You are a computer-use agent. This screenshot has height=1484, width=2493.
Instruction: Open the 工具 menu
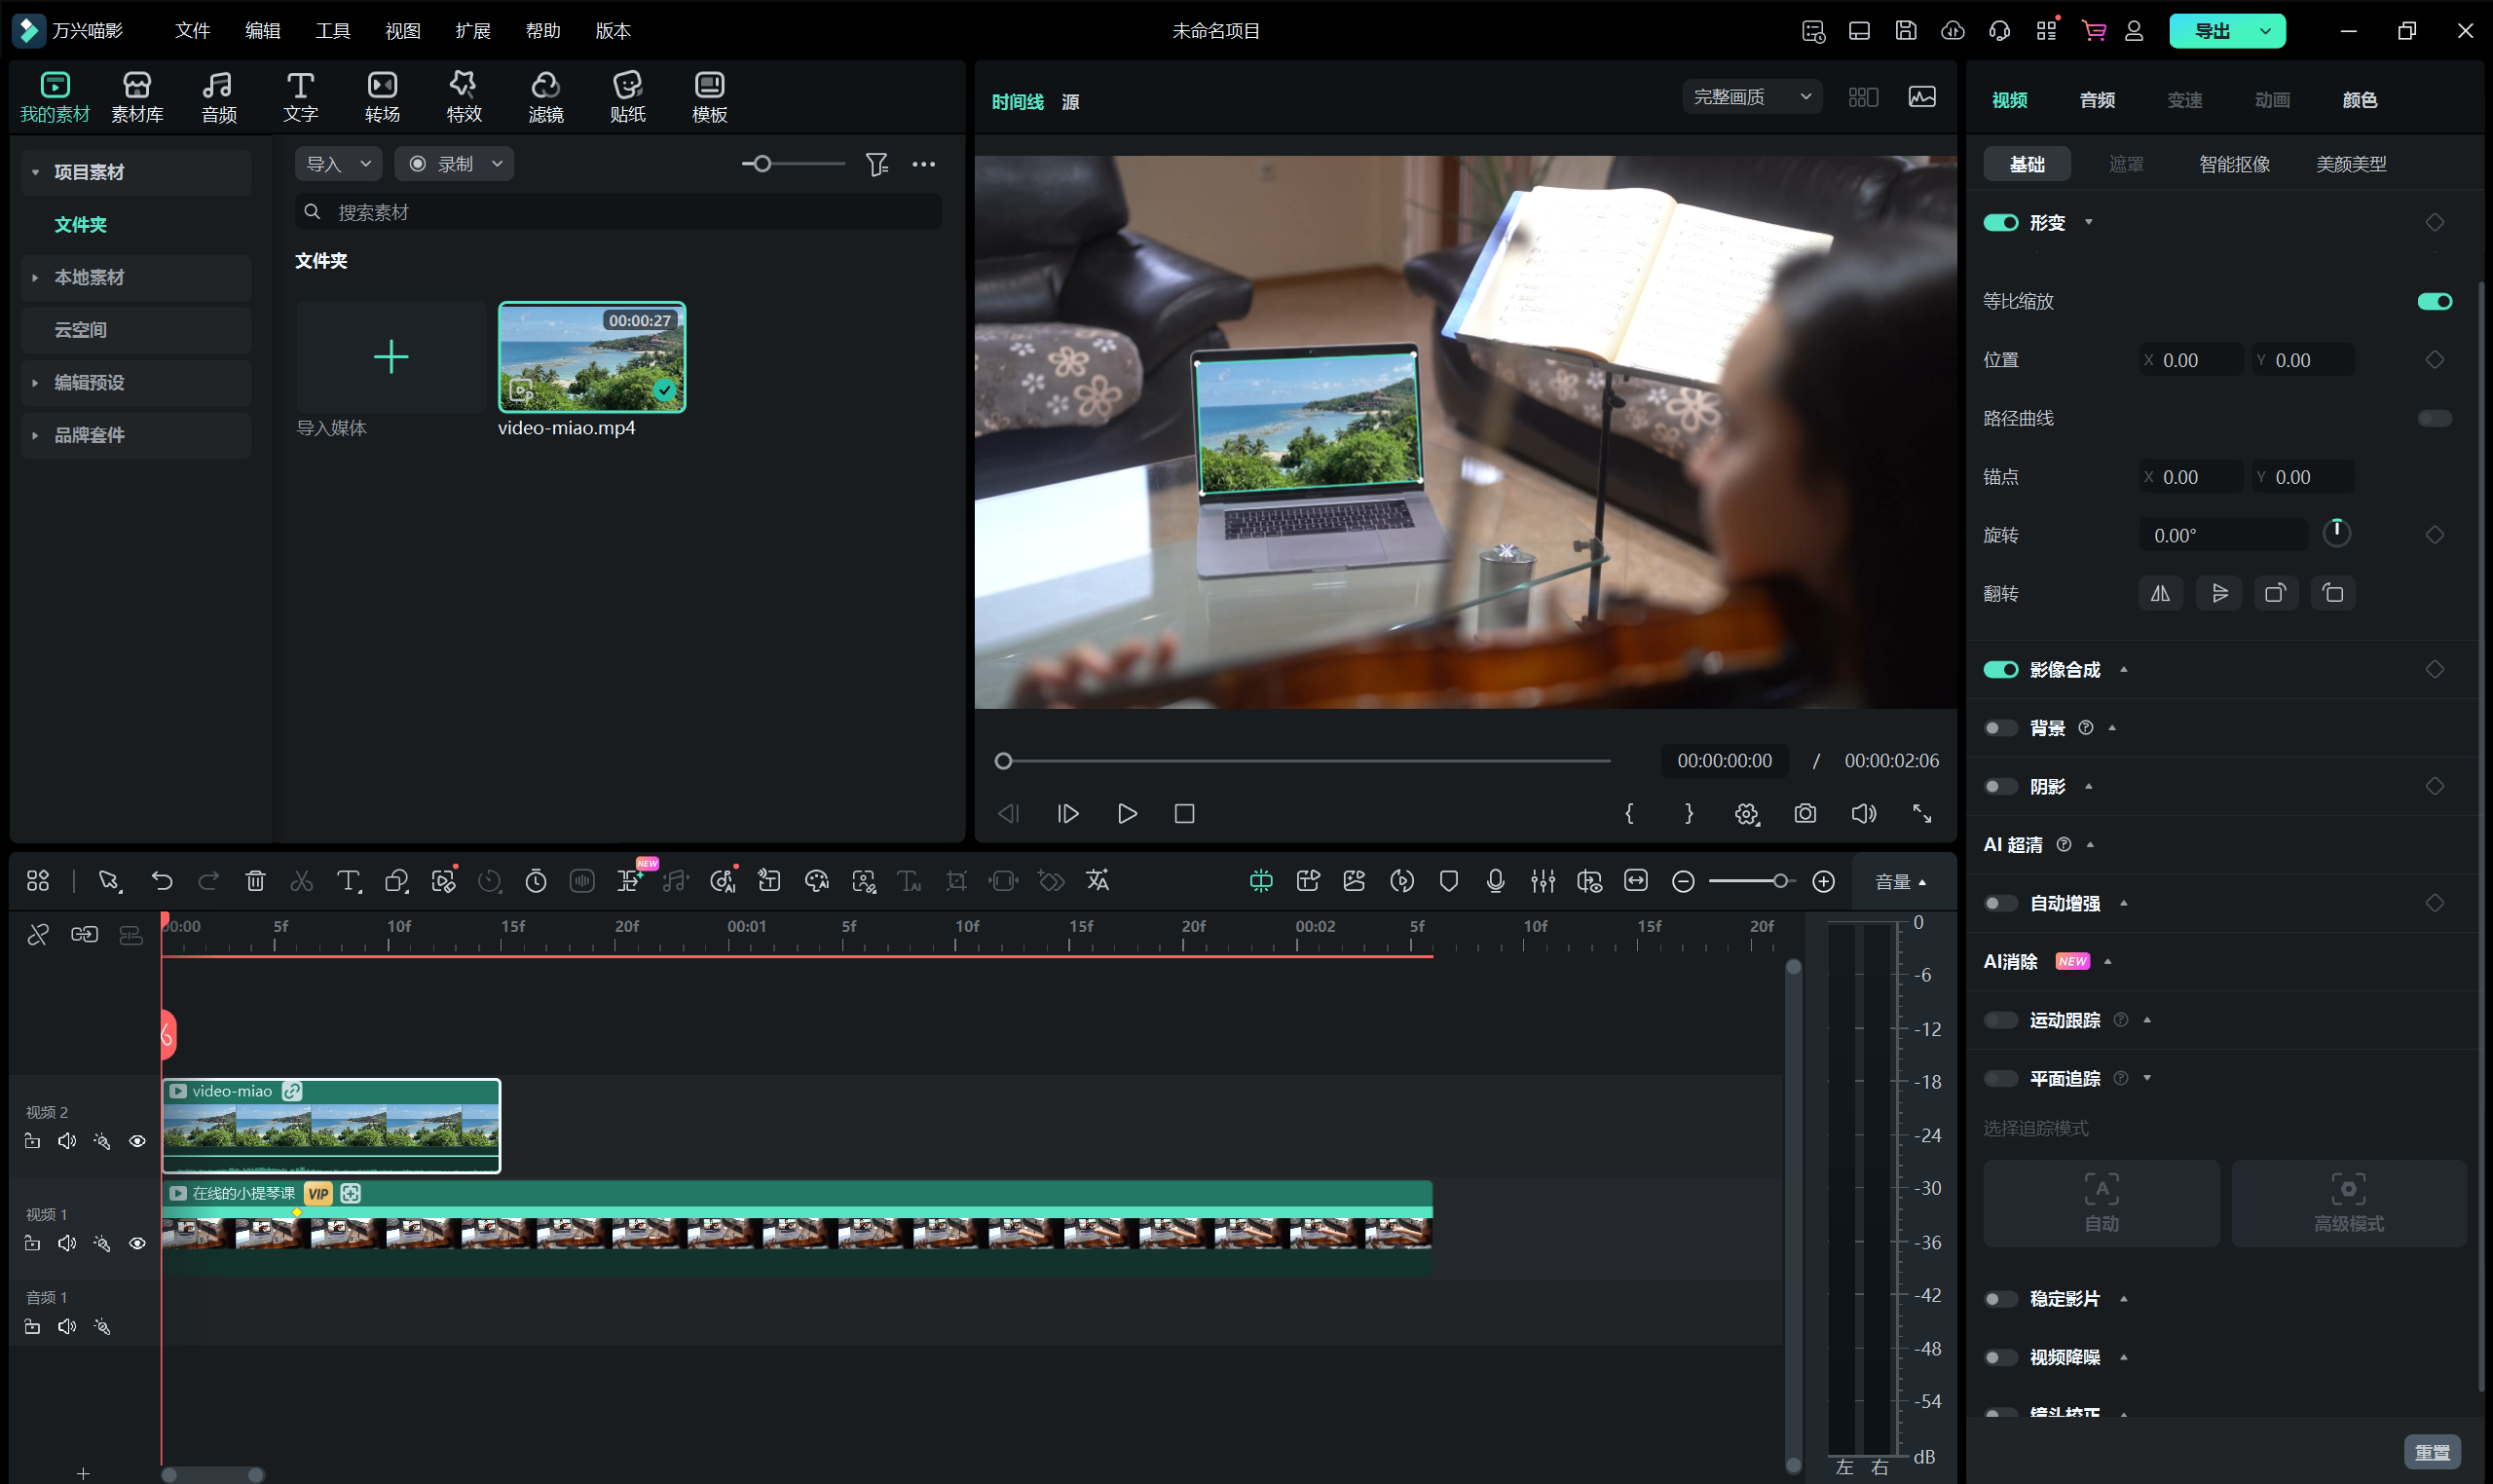[x=332, y=31]
